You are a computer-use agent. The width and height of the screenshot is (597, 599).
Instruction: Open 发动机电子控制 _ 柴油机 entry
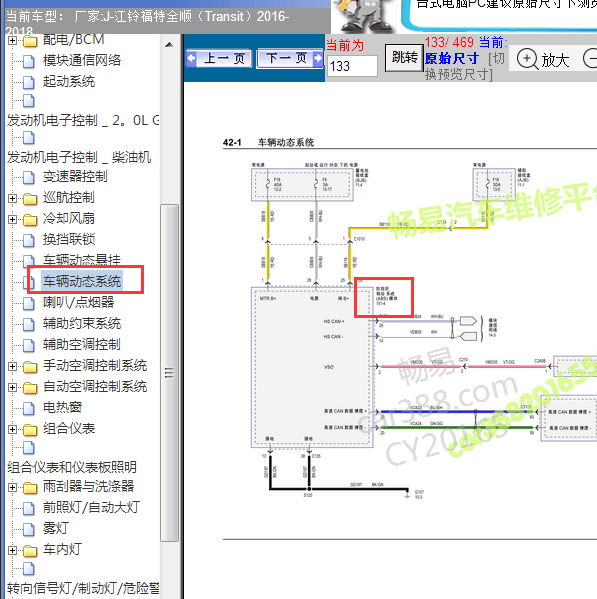coord(79,157)
